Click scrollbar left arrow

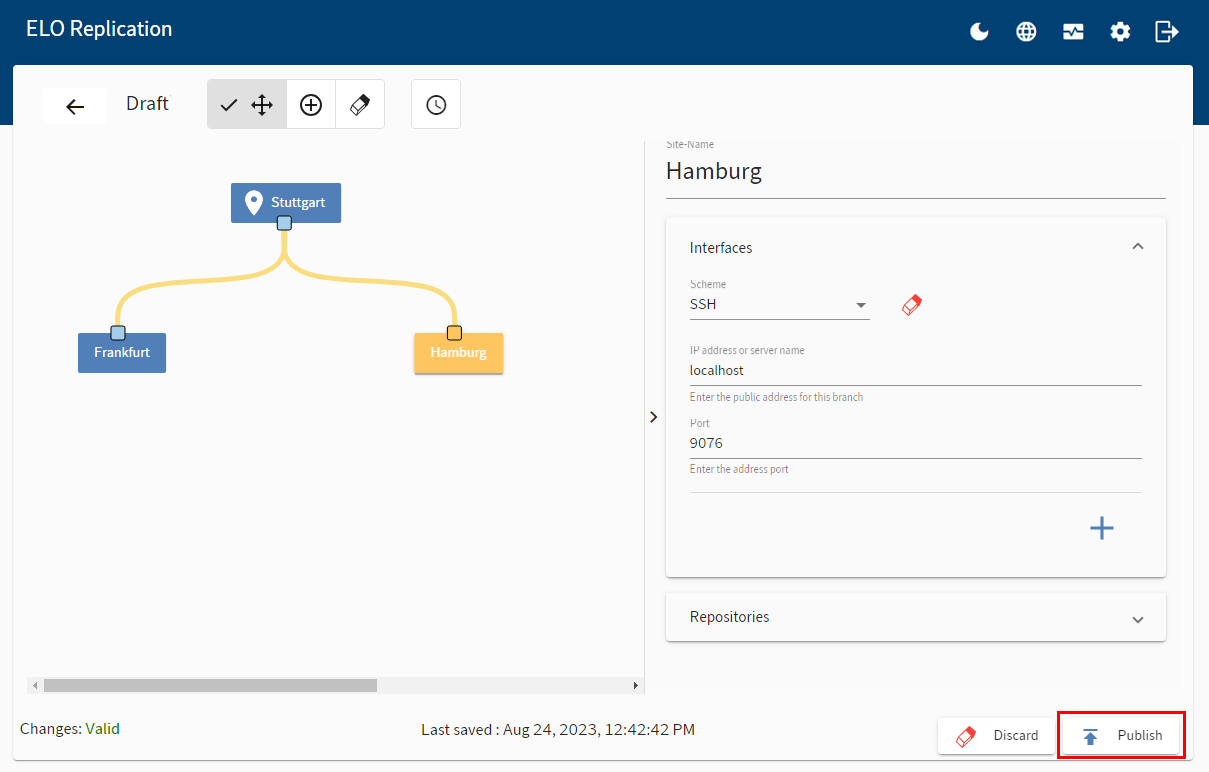[x=35, y=685]
